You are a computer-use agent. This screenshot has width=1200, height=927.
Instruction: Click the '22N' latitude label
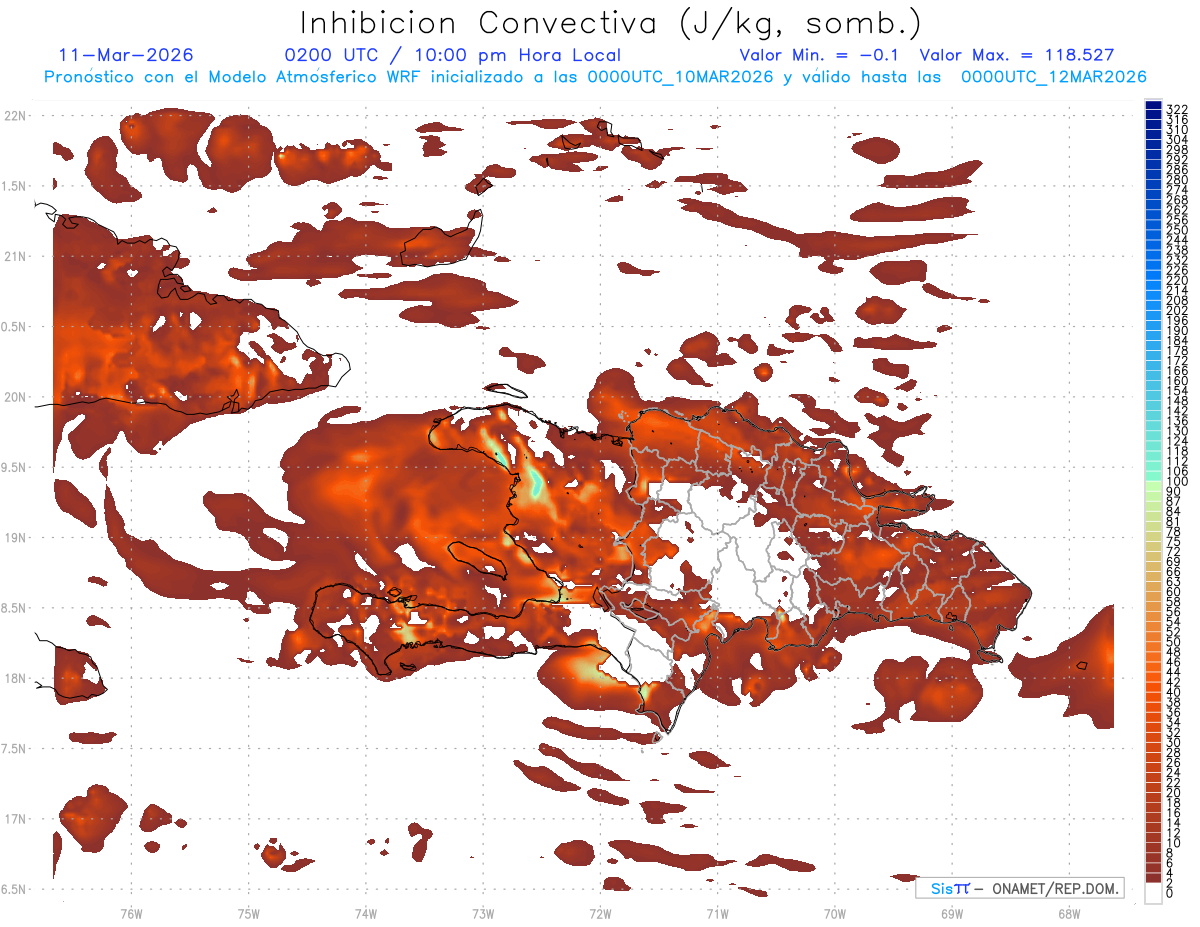click(x=14, y=116)
